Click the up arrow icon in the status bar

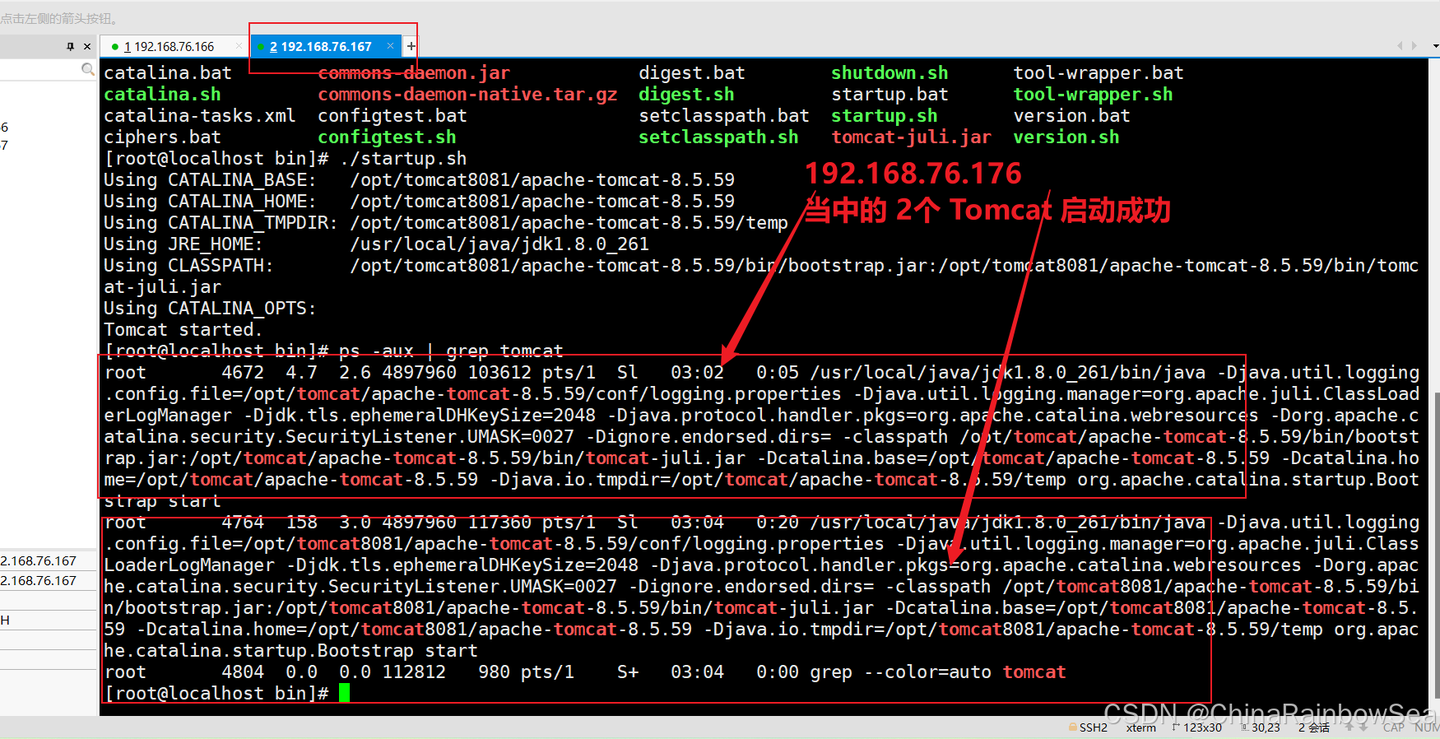coord(1350,727)
